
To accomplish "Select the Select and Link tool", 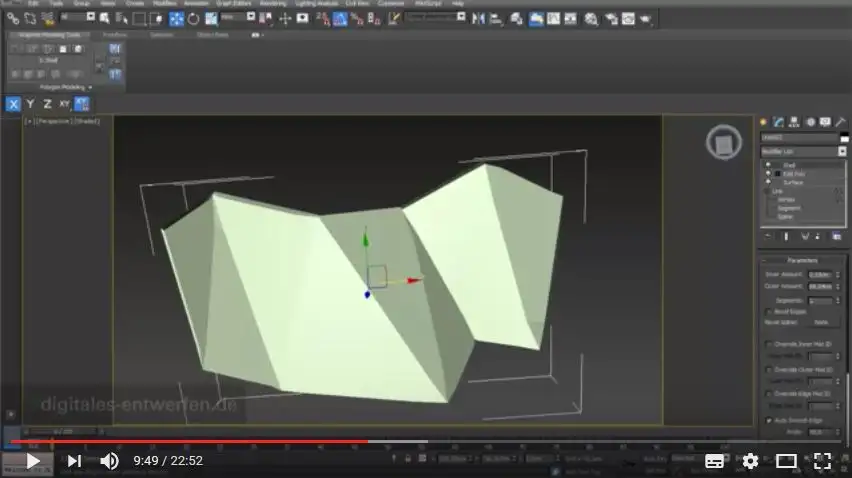I will click(x=13, y=19).
